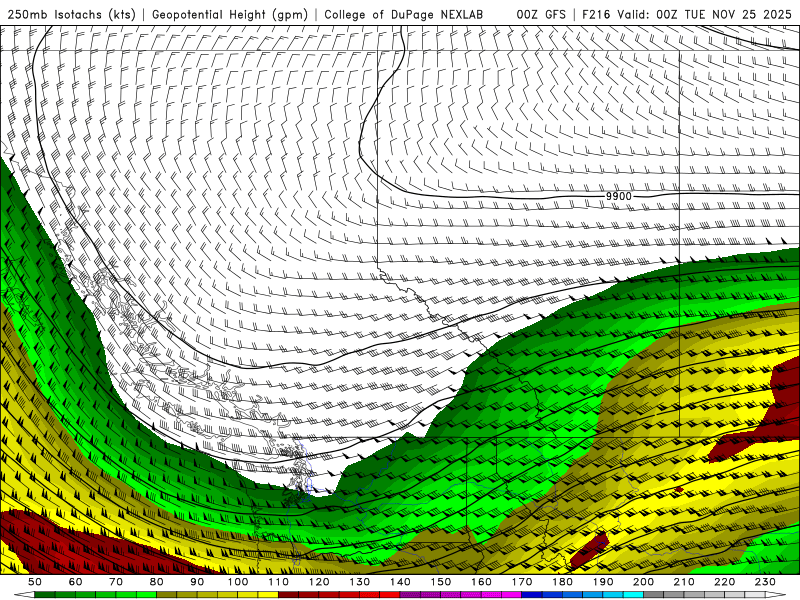This screenshot has width=800, height=600.
Task: Click the 110 value on color scale
Action: tap(279, 582)
